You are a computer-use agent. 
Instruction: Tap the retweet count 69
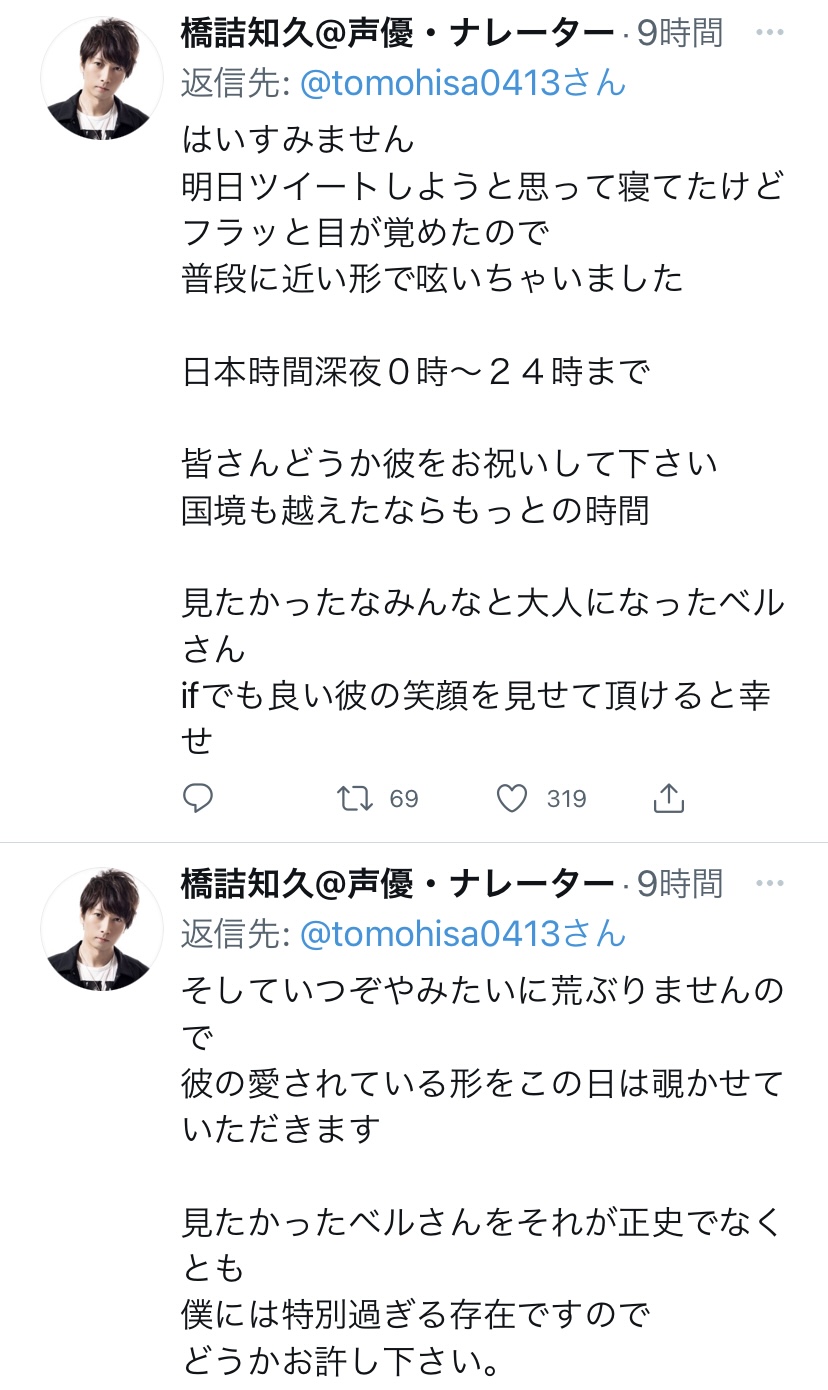point(404,799)
